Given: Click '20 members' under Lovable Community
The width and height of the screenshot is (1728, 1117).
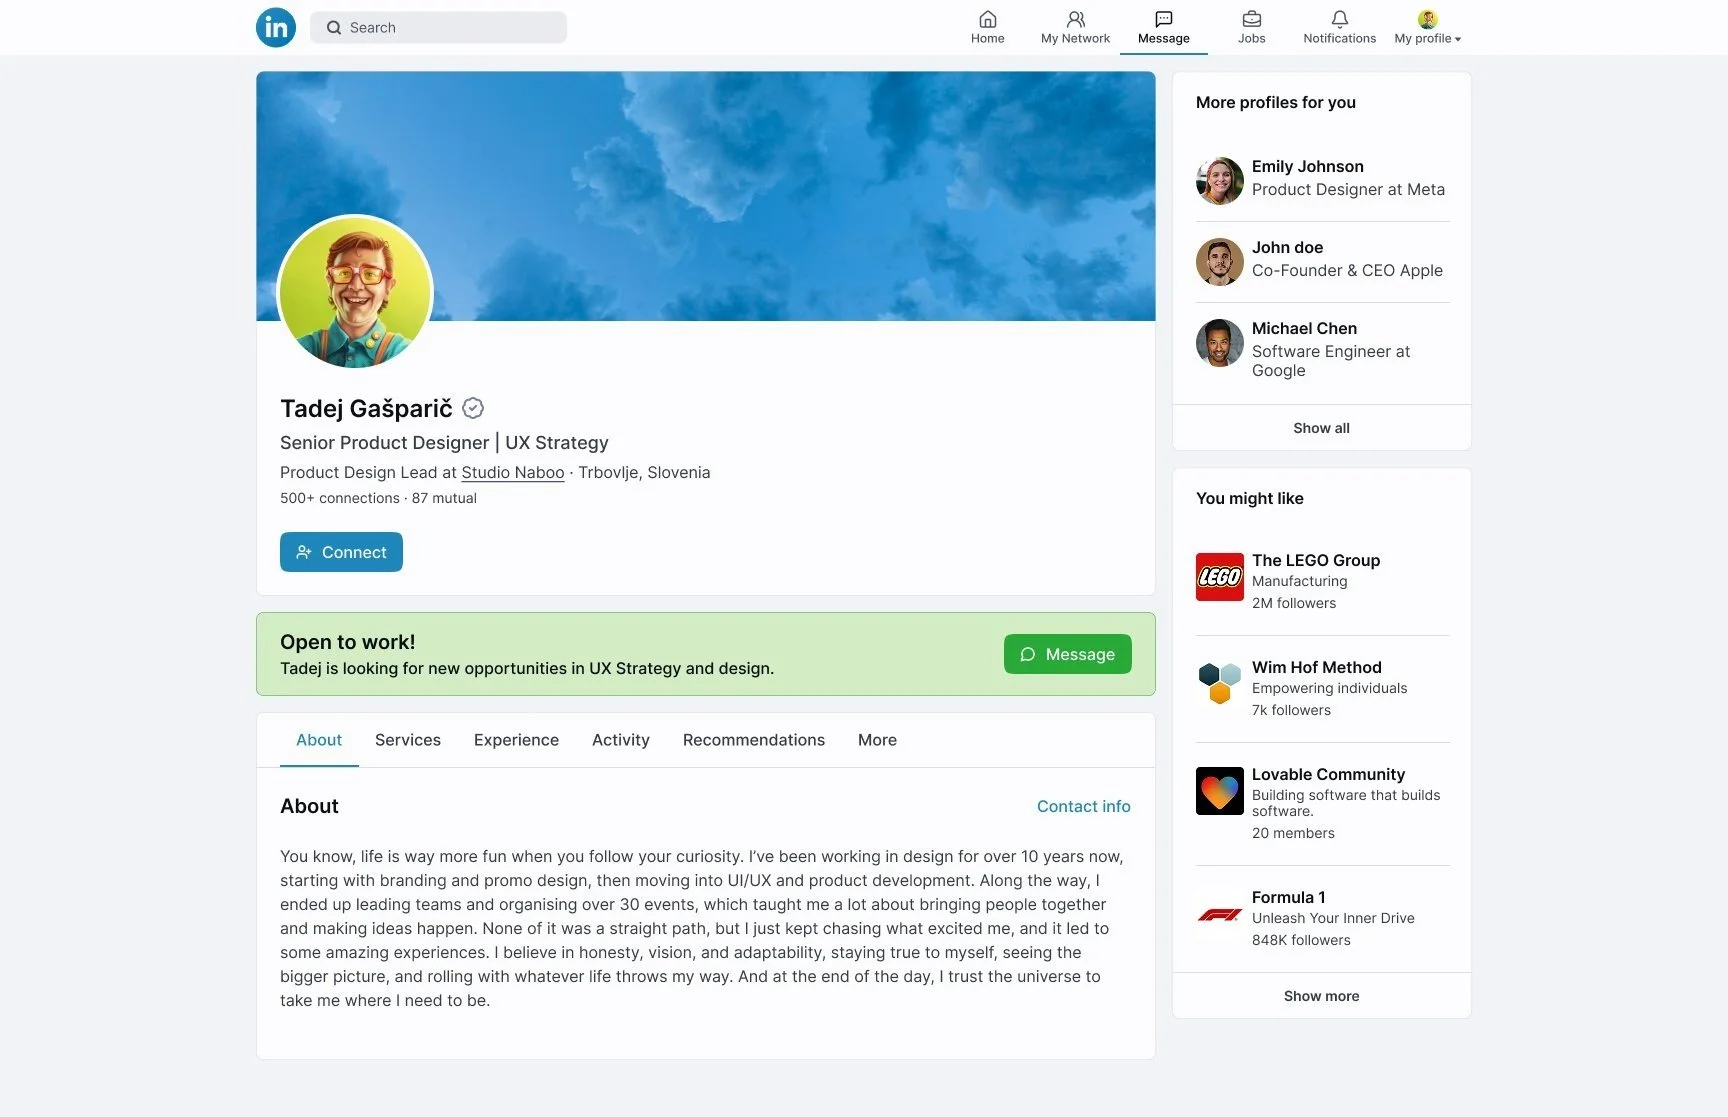Looking at the screenshot, I should click(1293, 833).
